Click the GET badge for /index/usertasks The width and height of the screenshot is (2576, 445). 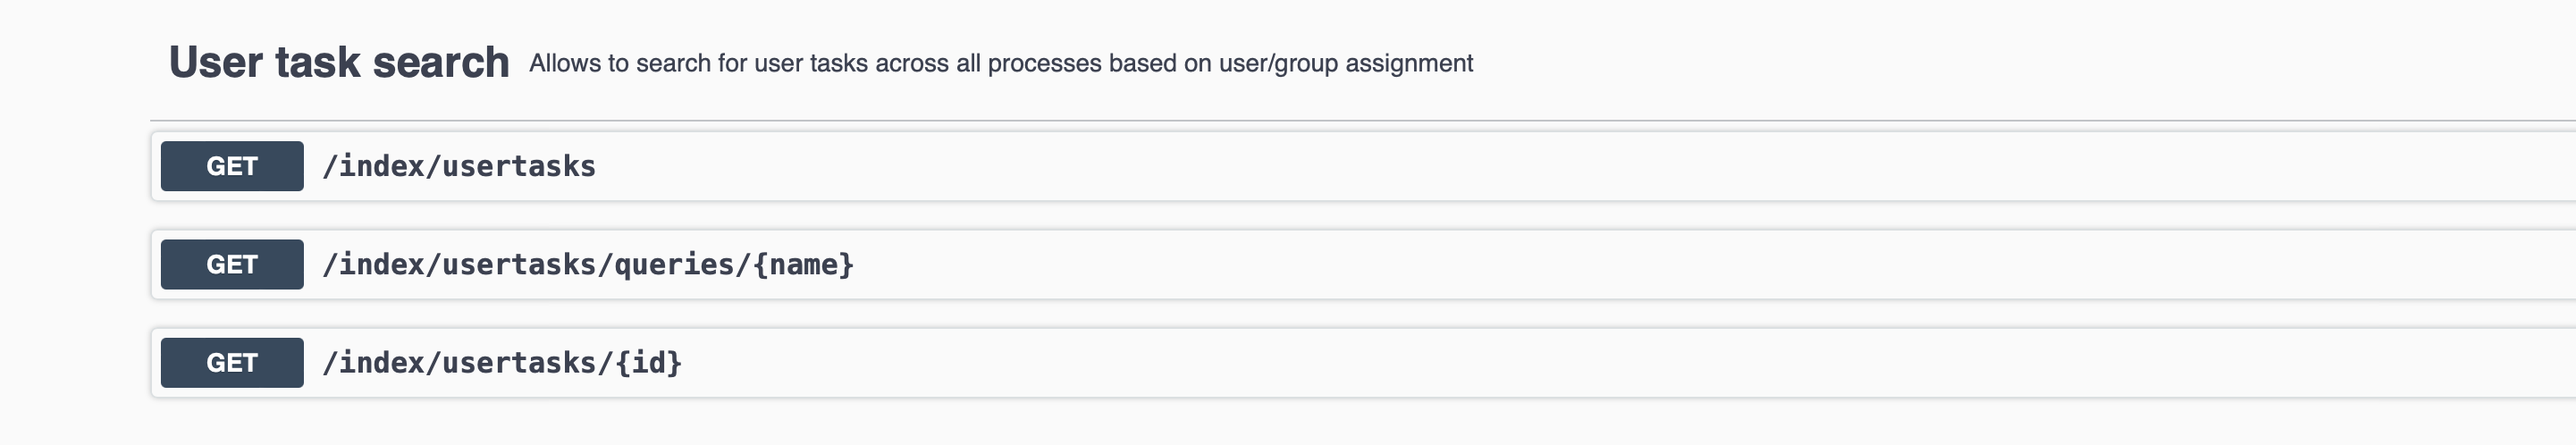tap(232, 166)
